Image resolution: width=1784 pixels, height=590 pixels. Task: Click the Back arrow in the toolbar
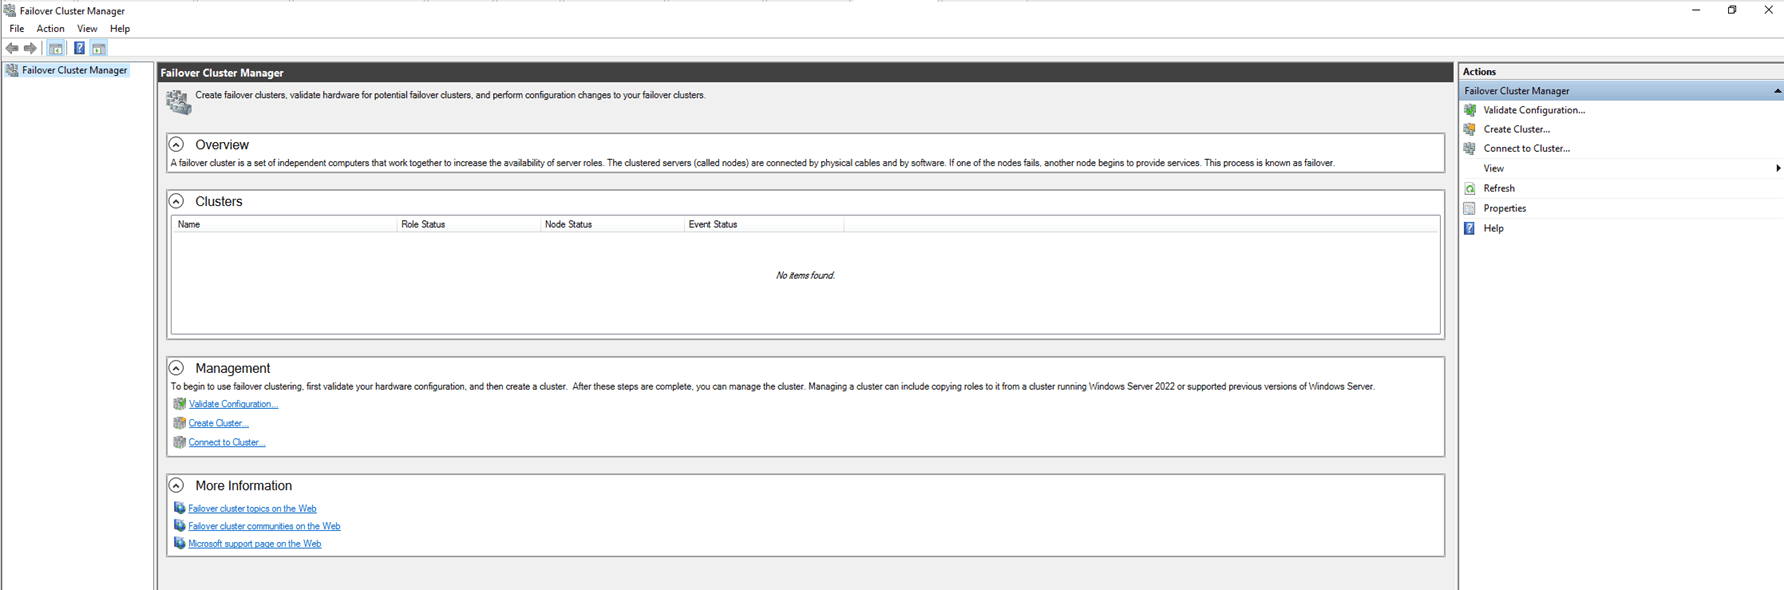pyautogui.click(x=12, y=48)
